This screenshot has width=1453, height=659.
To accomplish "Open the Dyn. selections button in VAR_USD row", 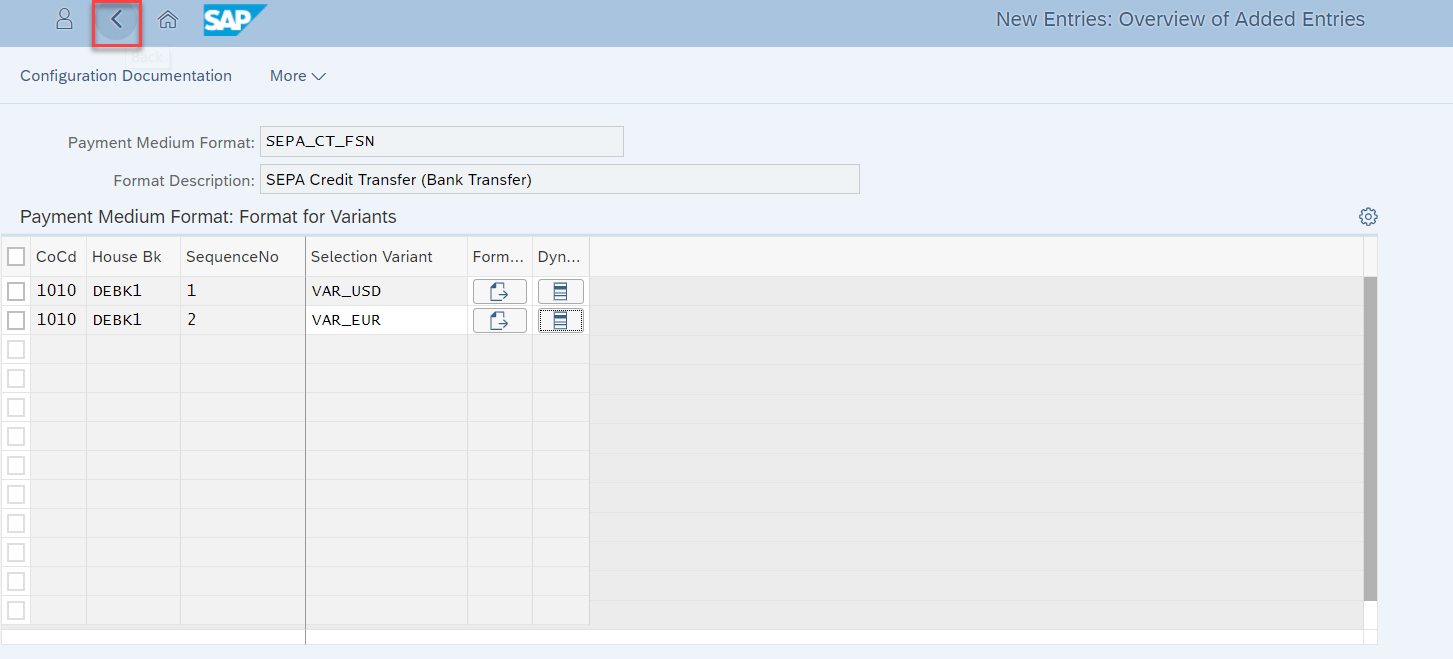I will coord(561,291).
